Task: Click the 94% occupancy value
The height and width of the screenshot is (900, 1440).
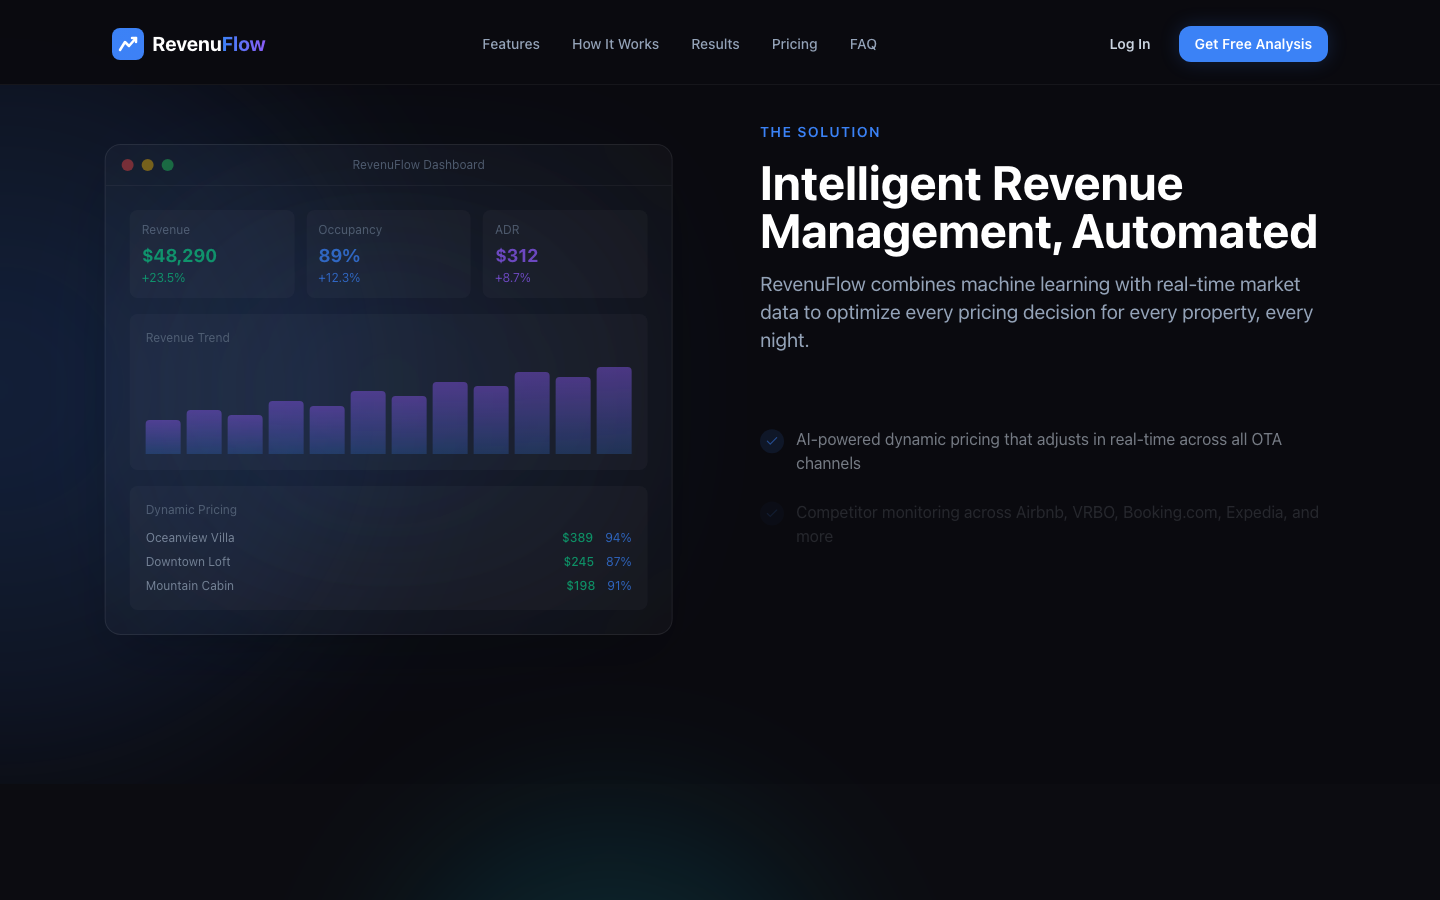Action: [x=618, y=538]
